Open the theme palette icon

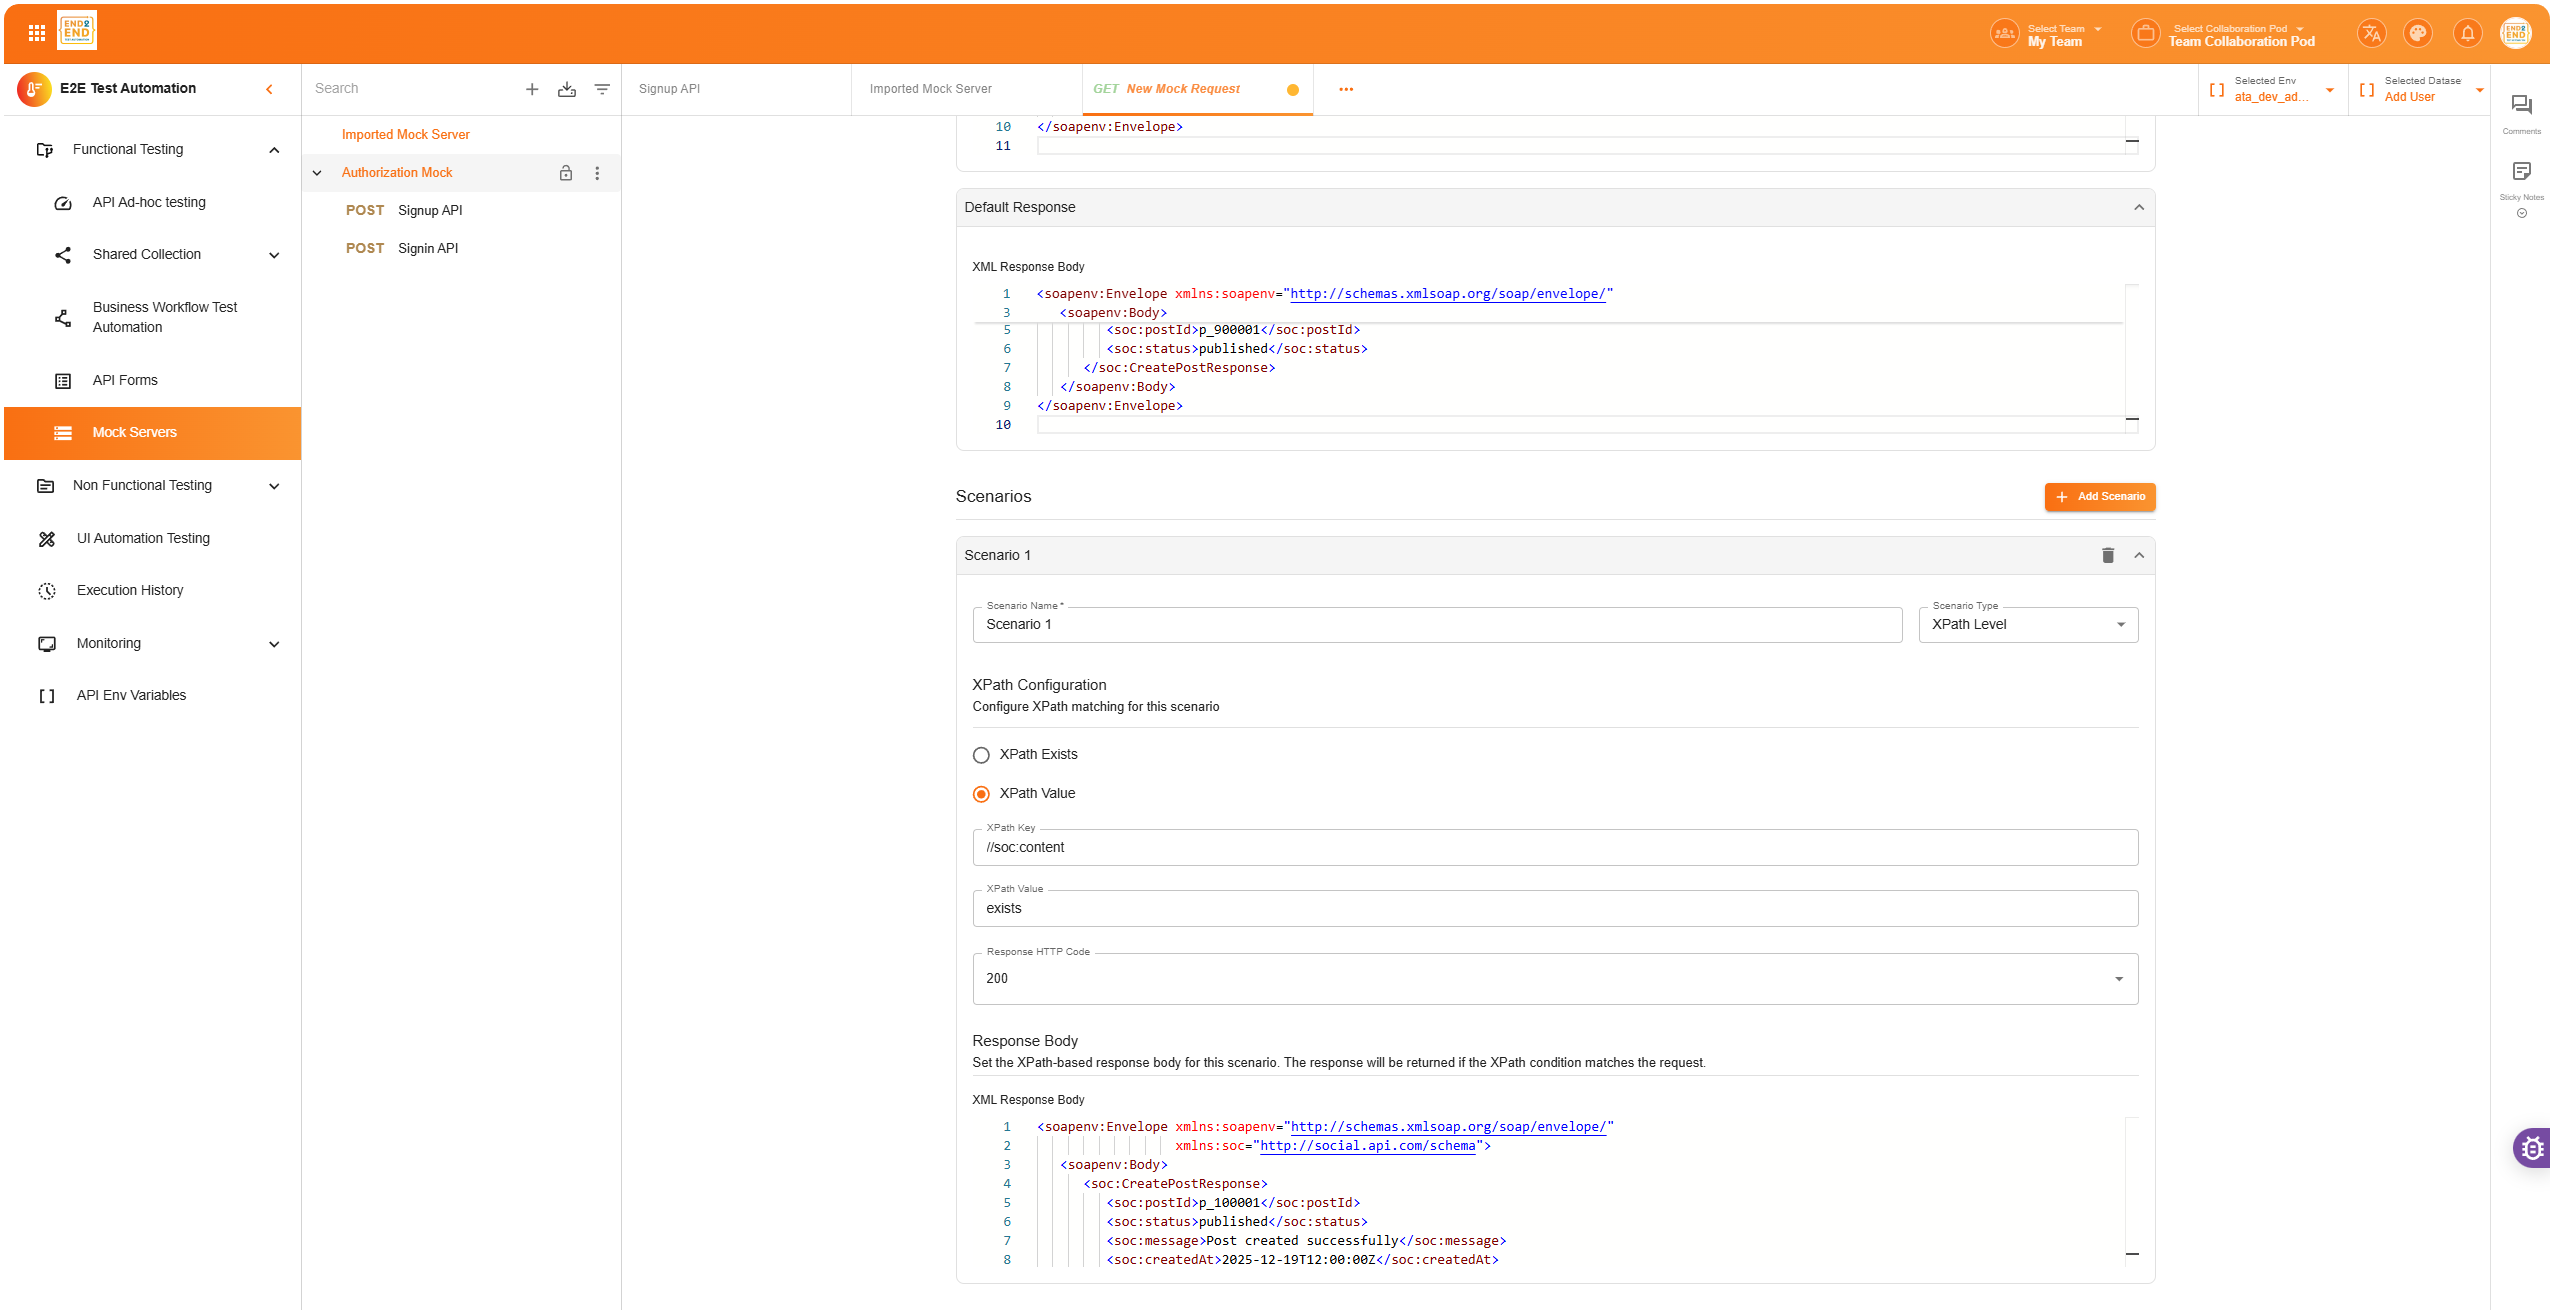[2417, 34]
